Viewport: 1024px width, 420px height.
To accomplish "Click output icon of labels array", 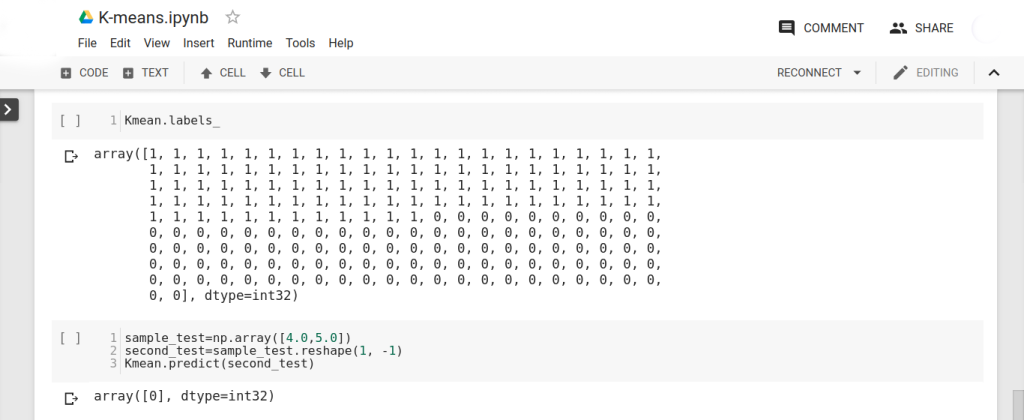I will click(x=71, y=156).
